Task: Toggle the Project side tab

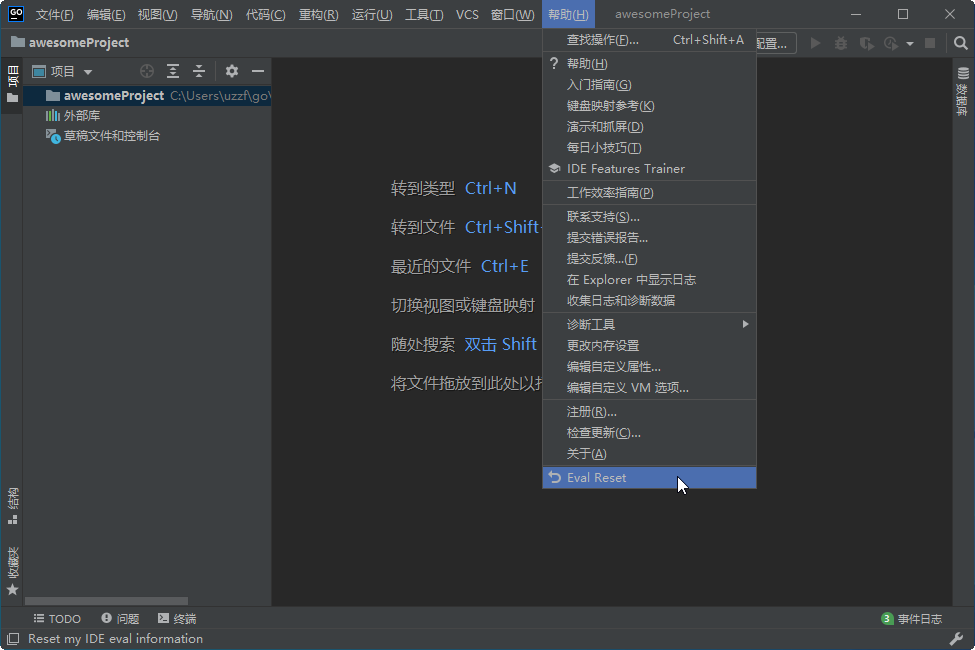Action: coord(12,85)
